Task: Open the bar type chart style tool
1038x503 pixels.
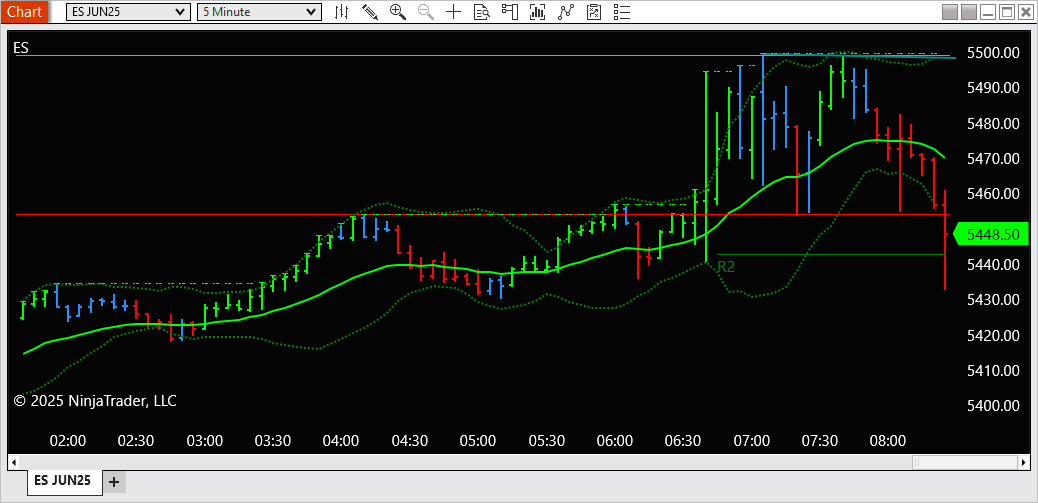Action: 342,11
